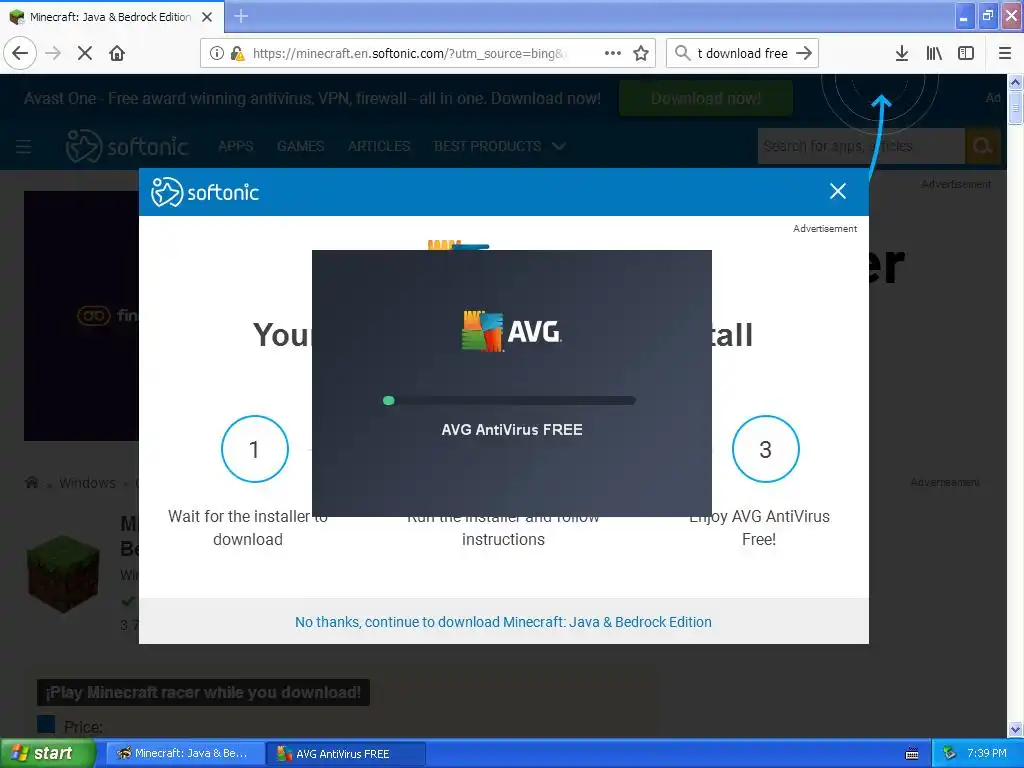This screenshot has height=768, width=1024.
Task: Click the Windows breadcrumb link
Action: coord(87,483)
